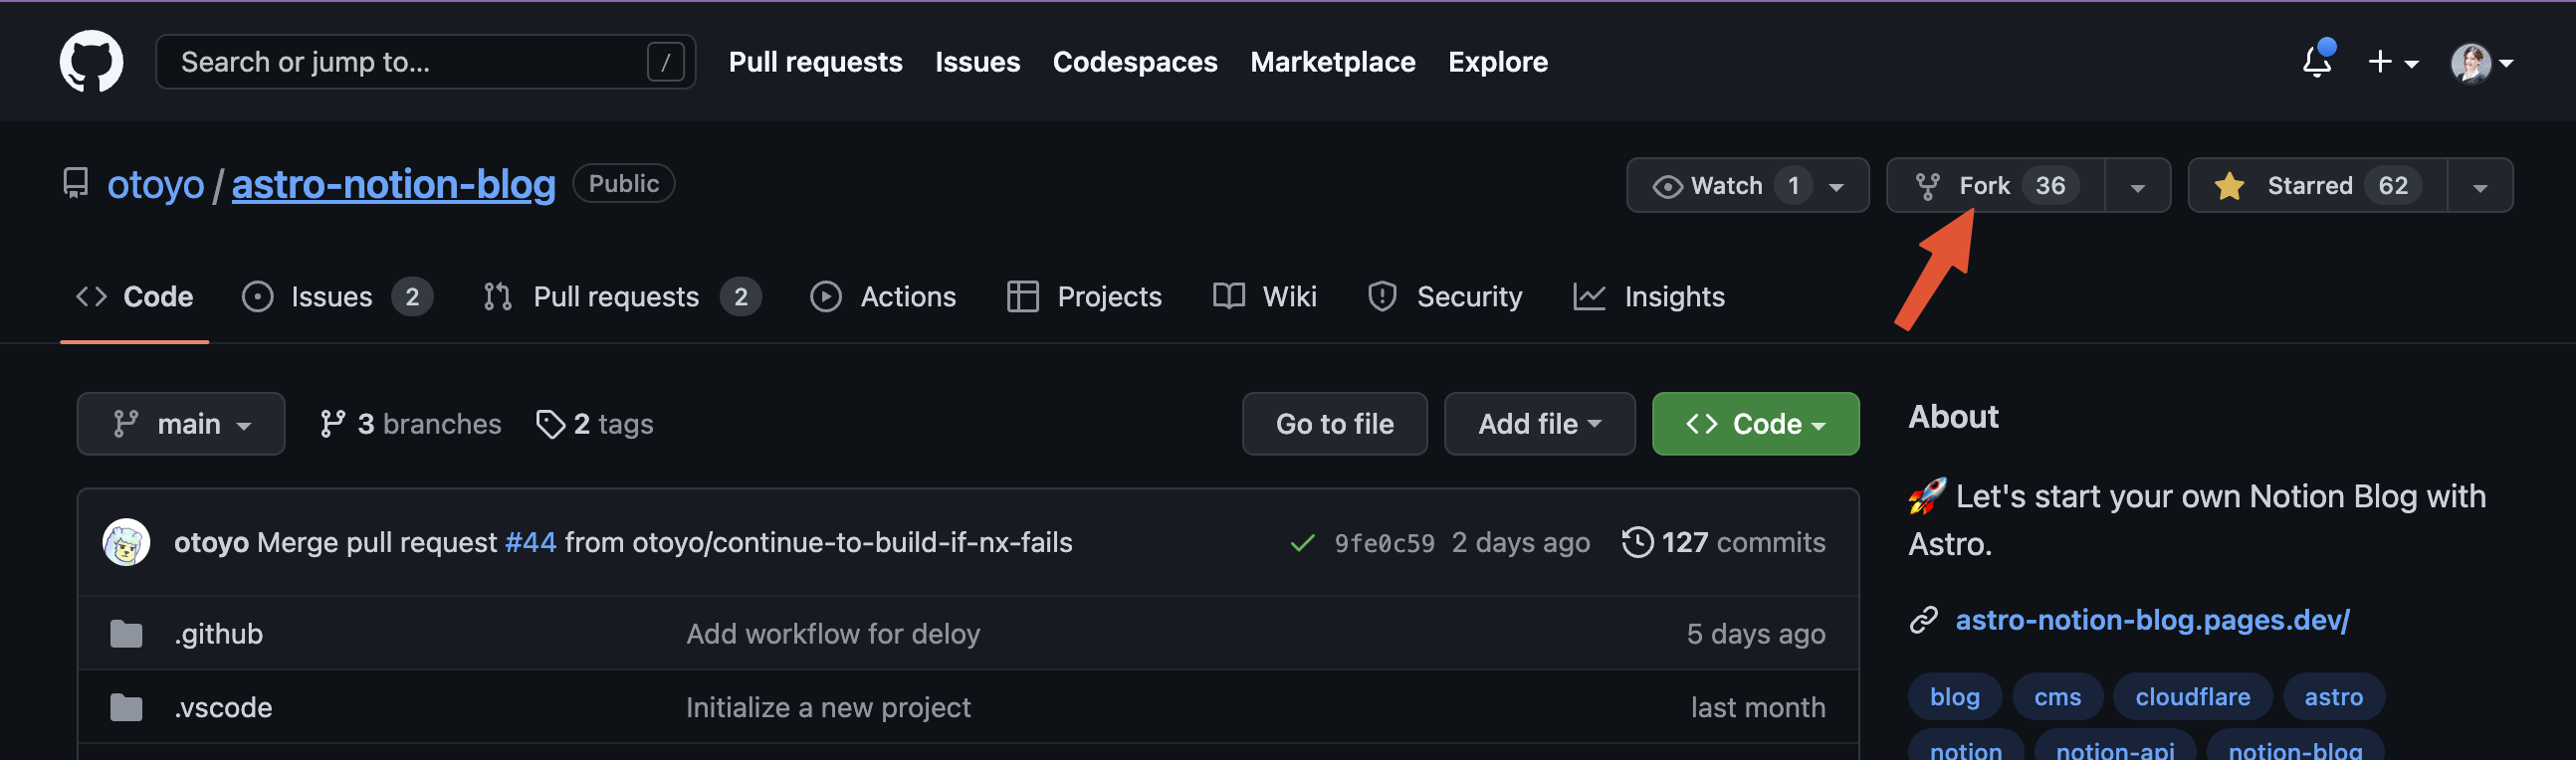Open the Add file dropdown
Image resolution: width=2576 pixels, height=760 pixels.
(x=1539, y=424)
